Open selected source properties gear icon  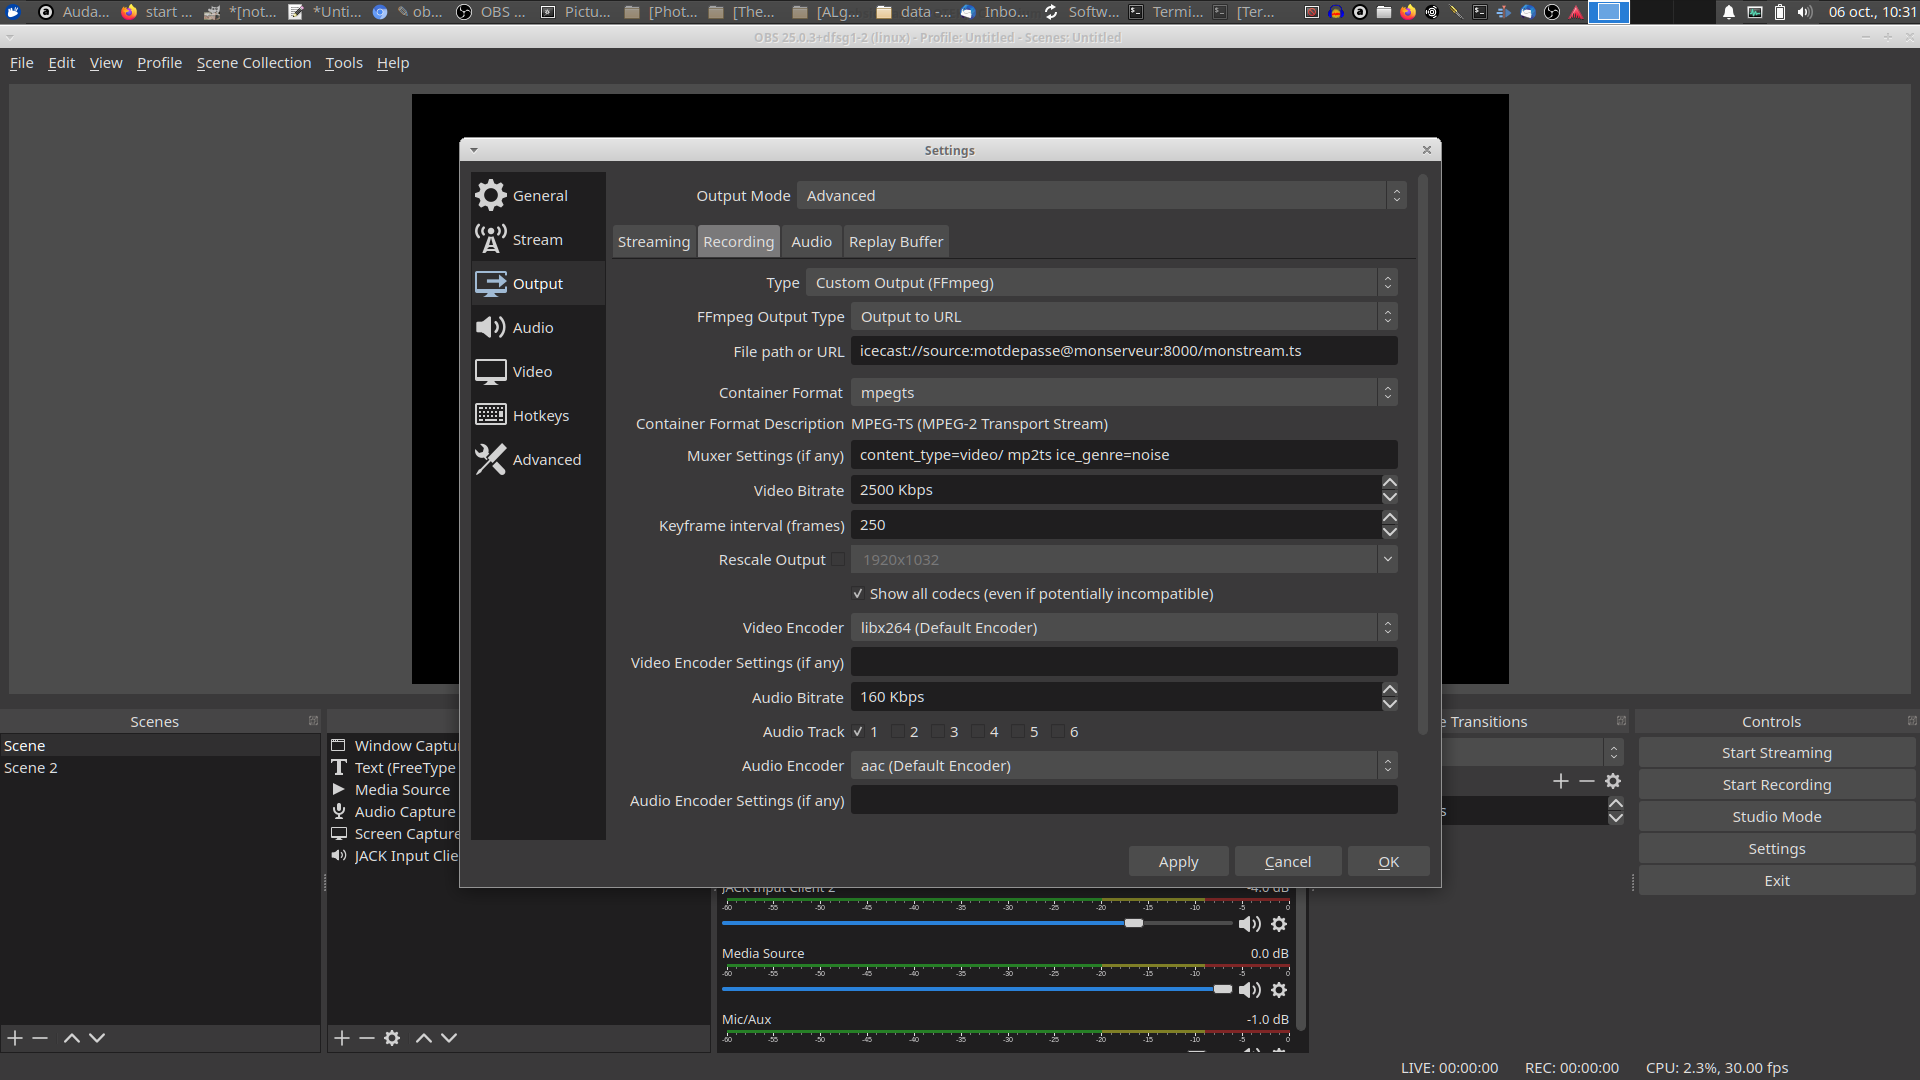point(392,1038)
